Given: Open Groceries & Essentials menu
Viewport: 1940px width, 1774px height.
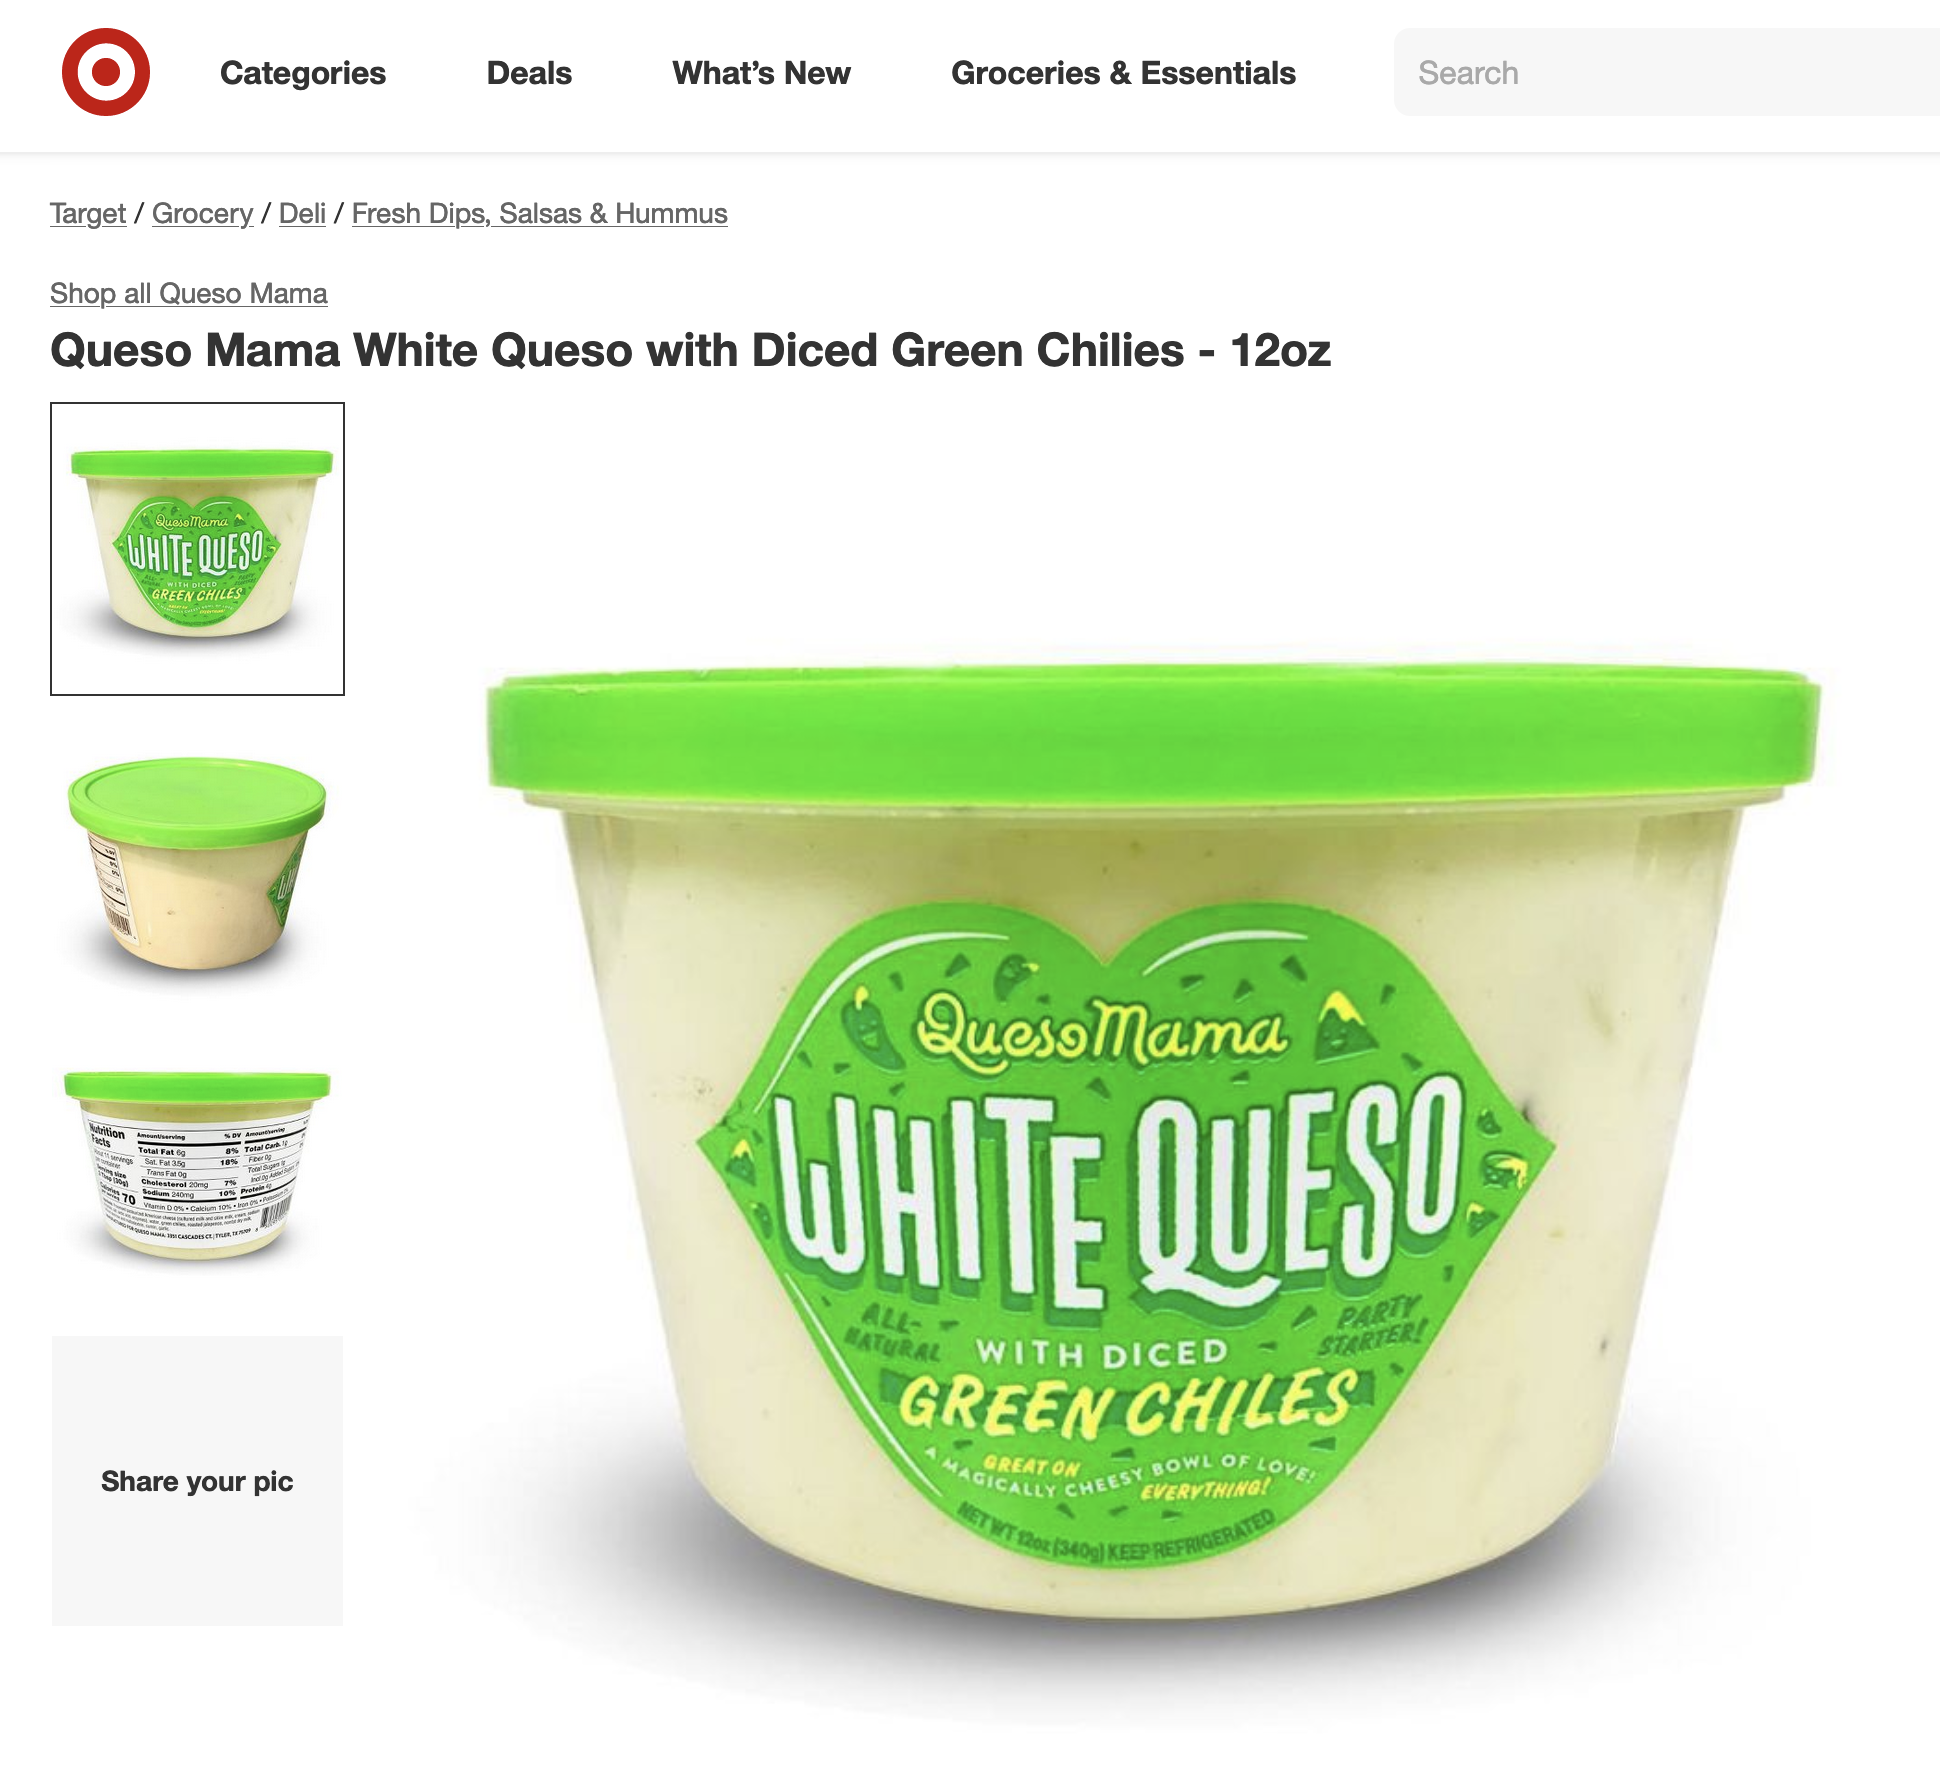Looking at the screenshot, I should pos(1123,73).
